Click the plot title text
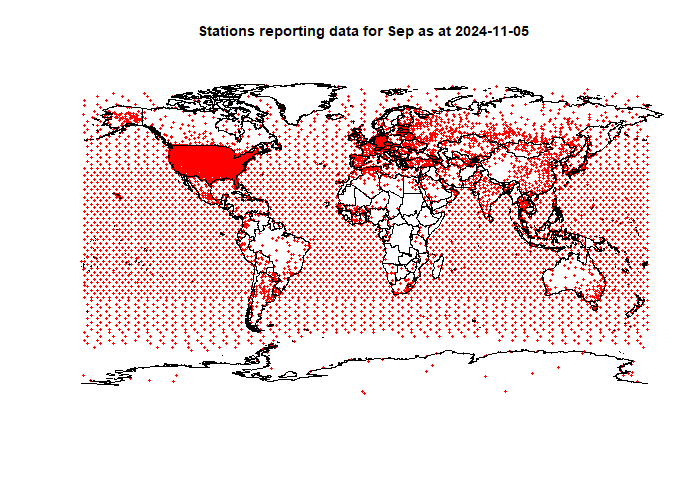Screen dimensions: 700x480 363,31
